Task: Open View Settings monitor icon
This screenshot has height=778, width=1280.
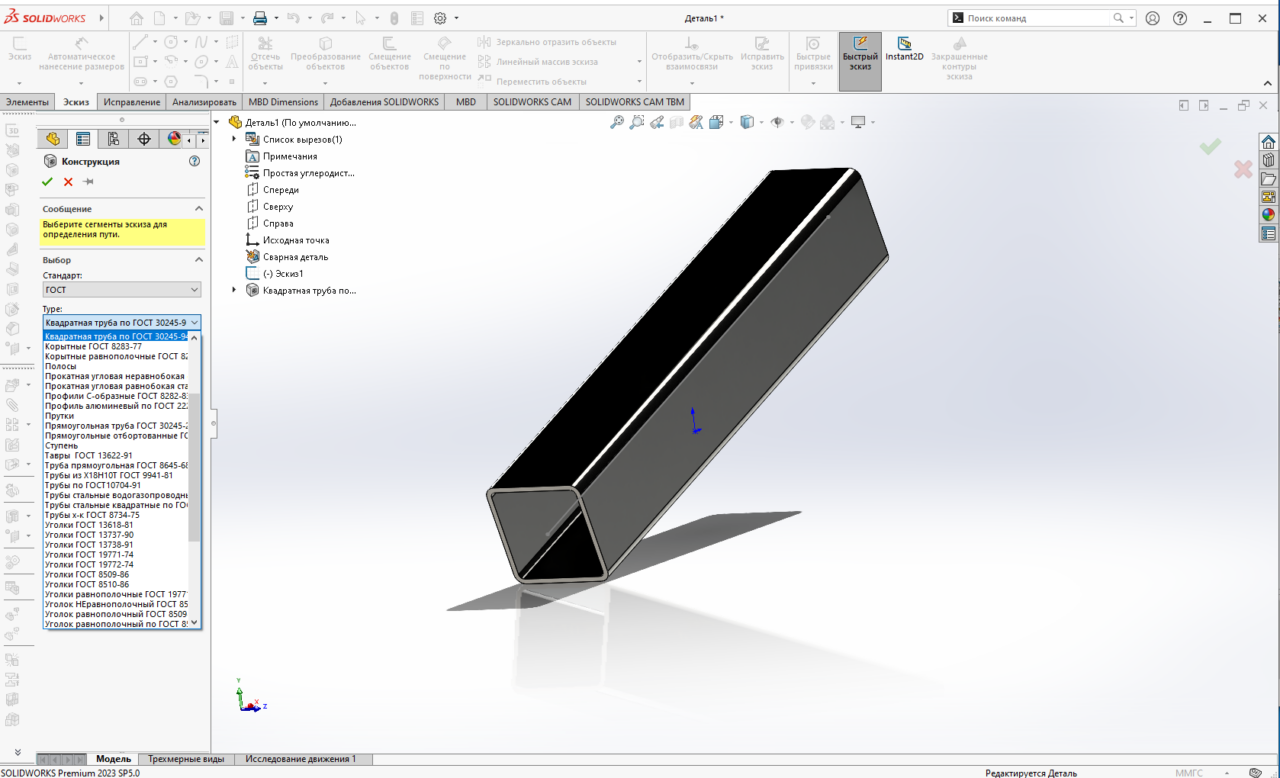Action: 858,122
